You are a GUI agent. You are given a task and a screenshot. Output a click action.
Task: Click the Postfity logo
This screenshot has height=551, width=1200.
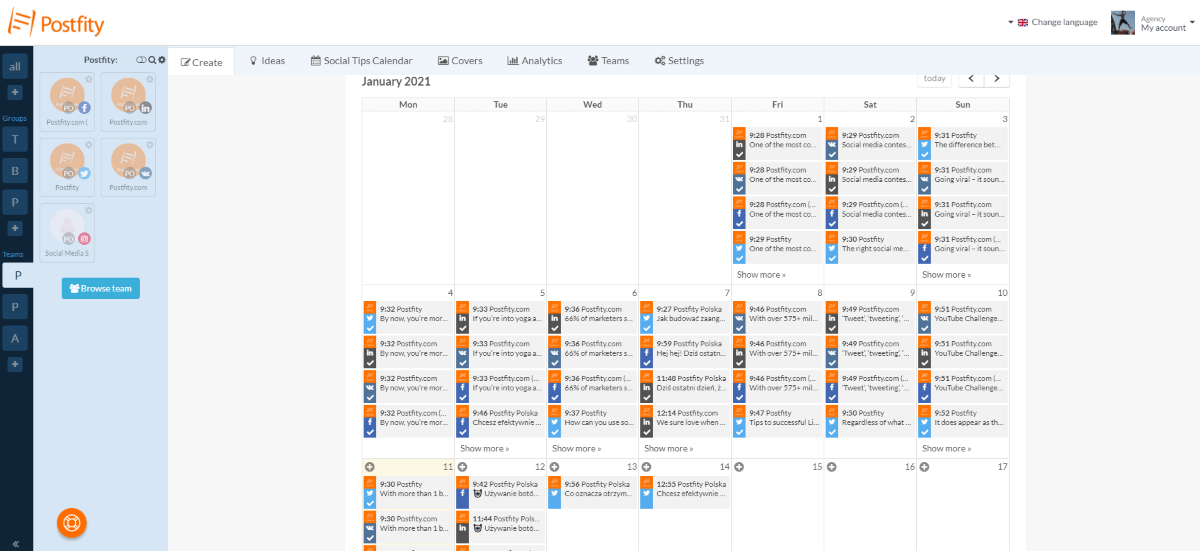[56, 22]
